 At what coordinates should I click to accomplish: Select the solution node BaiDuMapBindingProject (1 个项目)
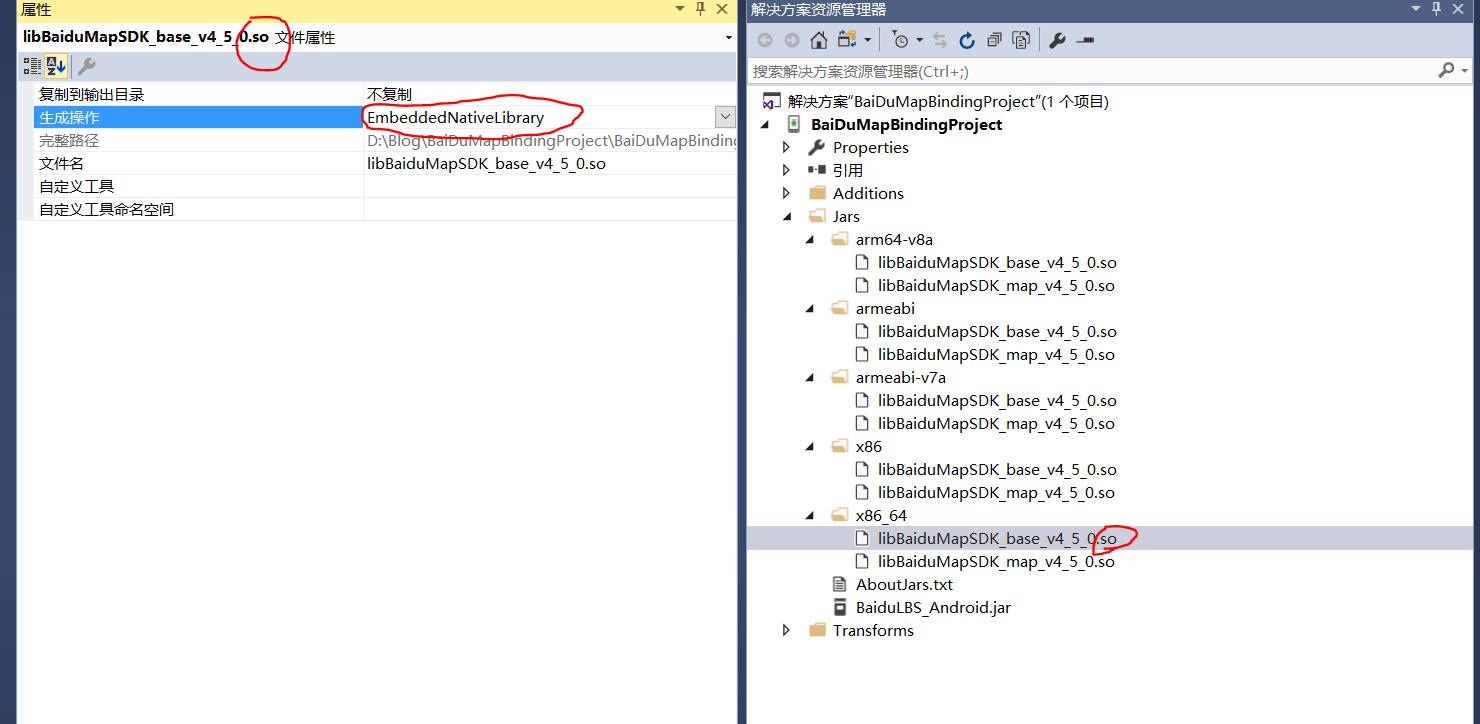point(948,101)
